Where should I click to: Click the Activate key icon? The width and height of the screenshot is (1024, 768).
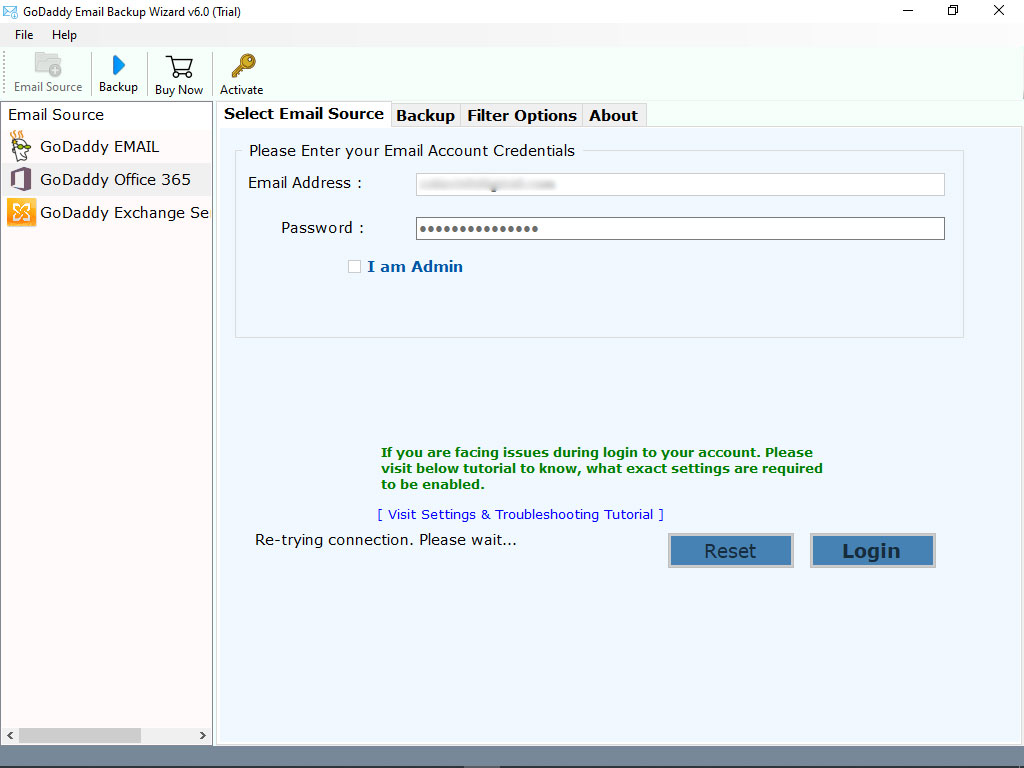(x=243, y=66)
